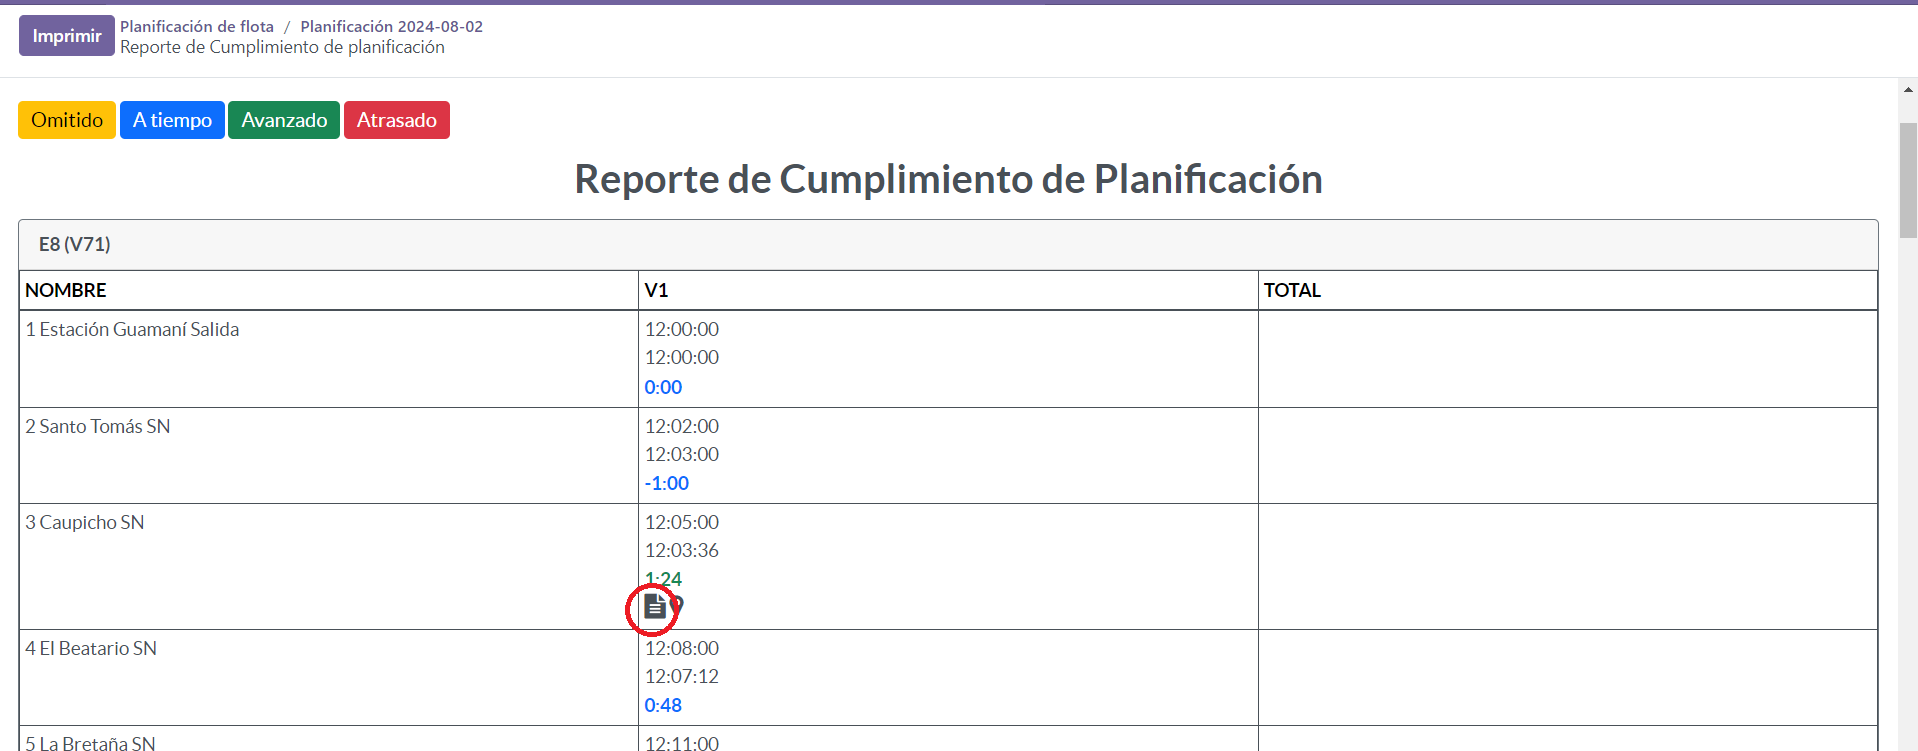Select the E8 (V71) section header

pyautogui.click(x=948, y=245)
